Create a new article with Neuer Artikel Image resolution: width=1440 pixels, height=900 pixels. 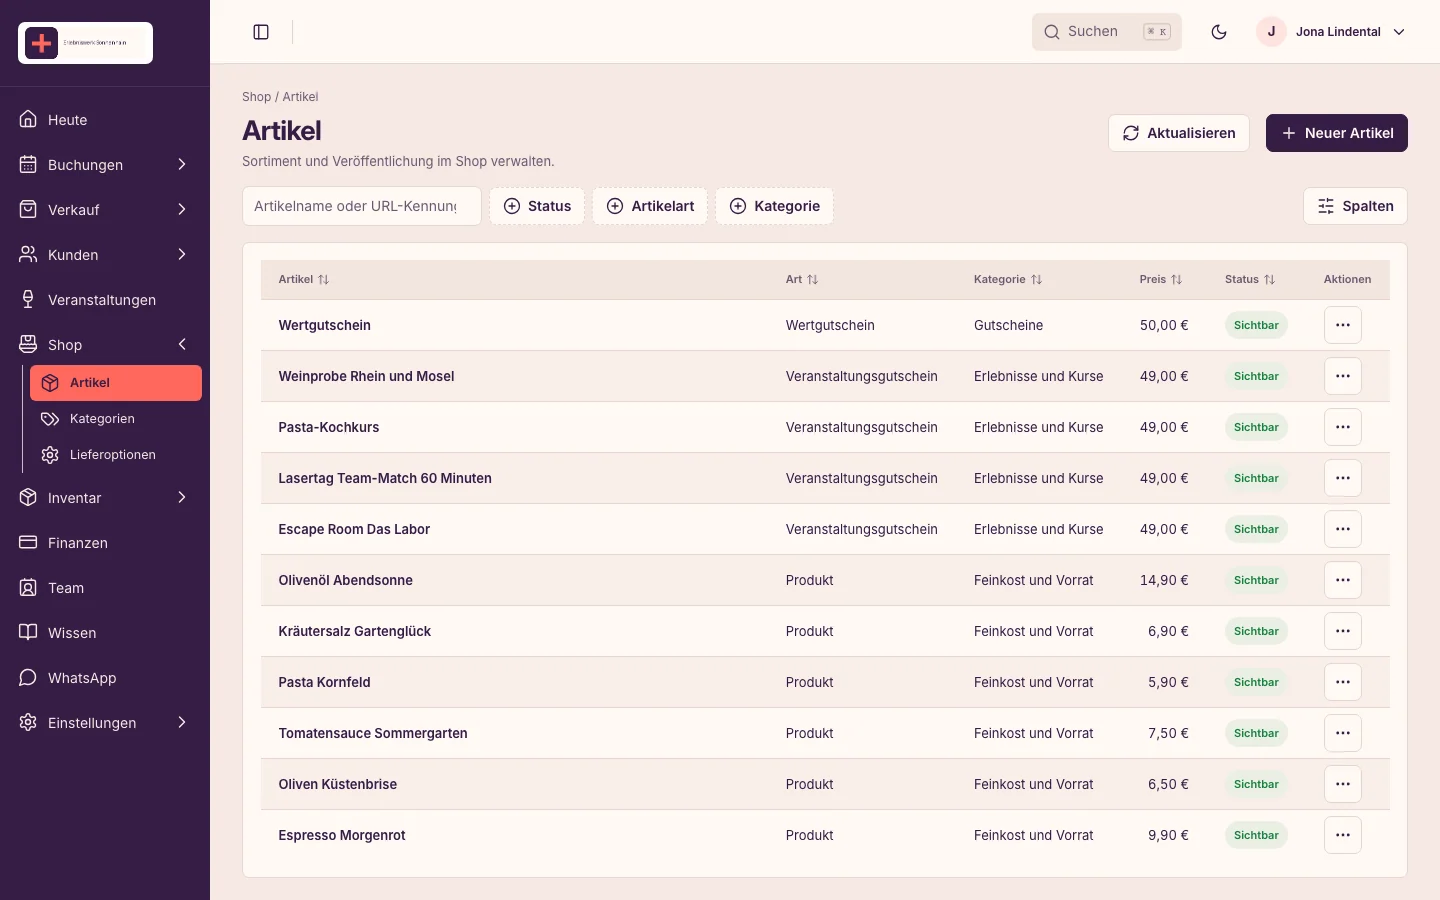1337,133
